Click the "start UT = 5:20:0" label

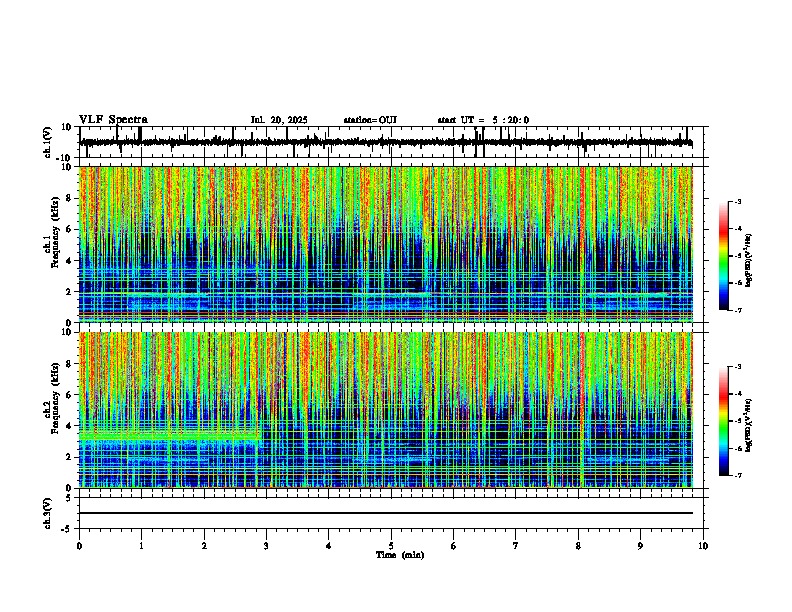[483, 120]
